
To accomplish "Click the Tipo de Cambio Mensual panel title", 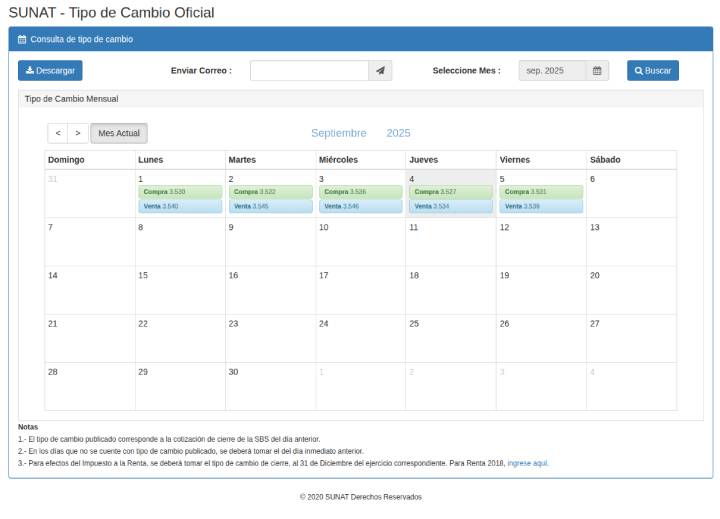I will pos(71,99).
